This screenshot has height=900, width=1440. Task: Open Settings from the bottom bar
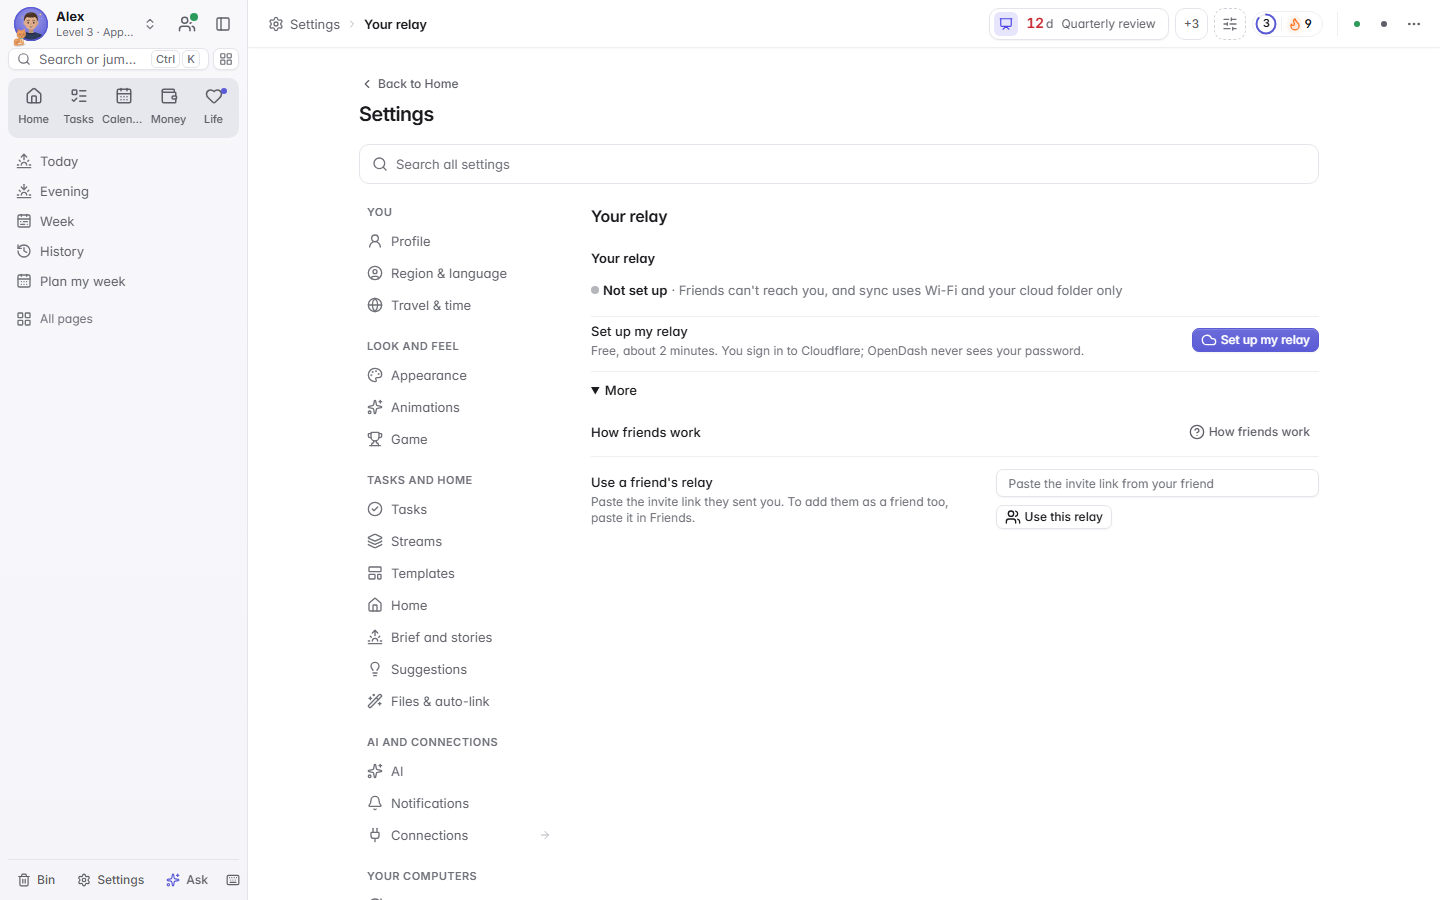[x=111, y=880]
